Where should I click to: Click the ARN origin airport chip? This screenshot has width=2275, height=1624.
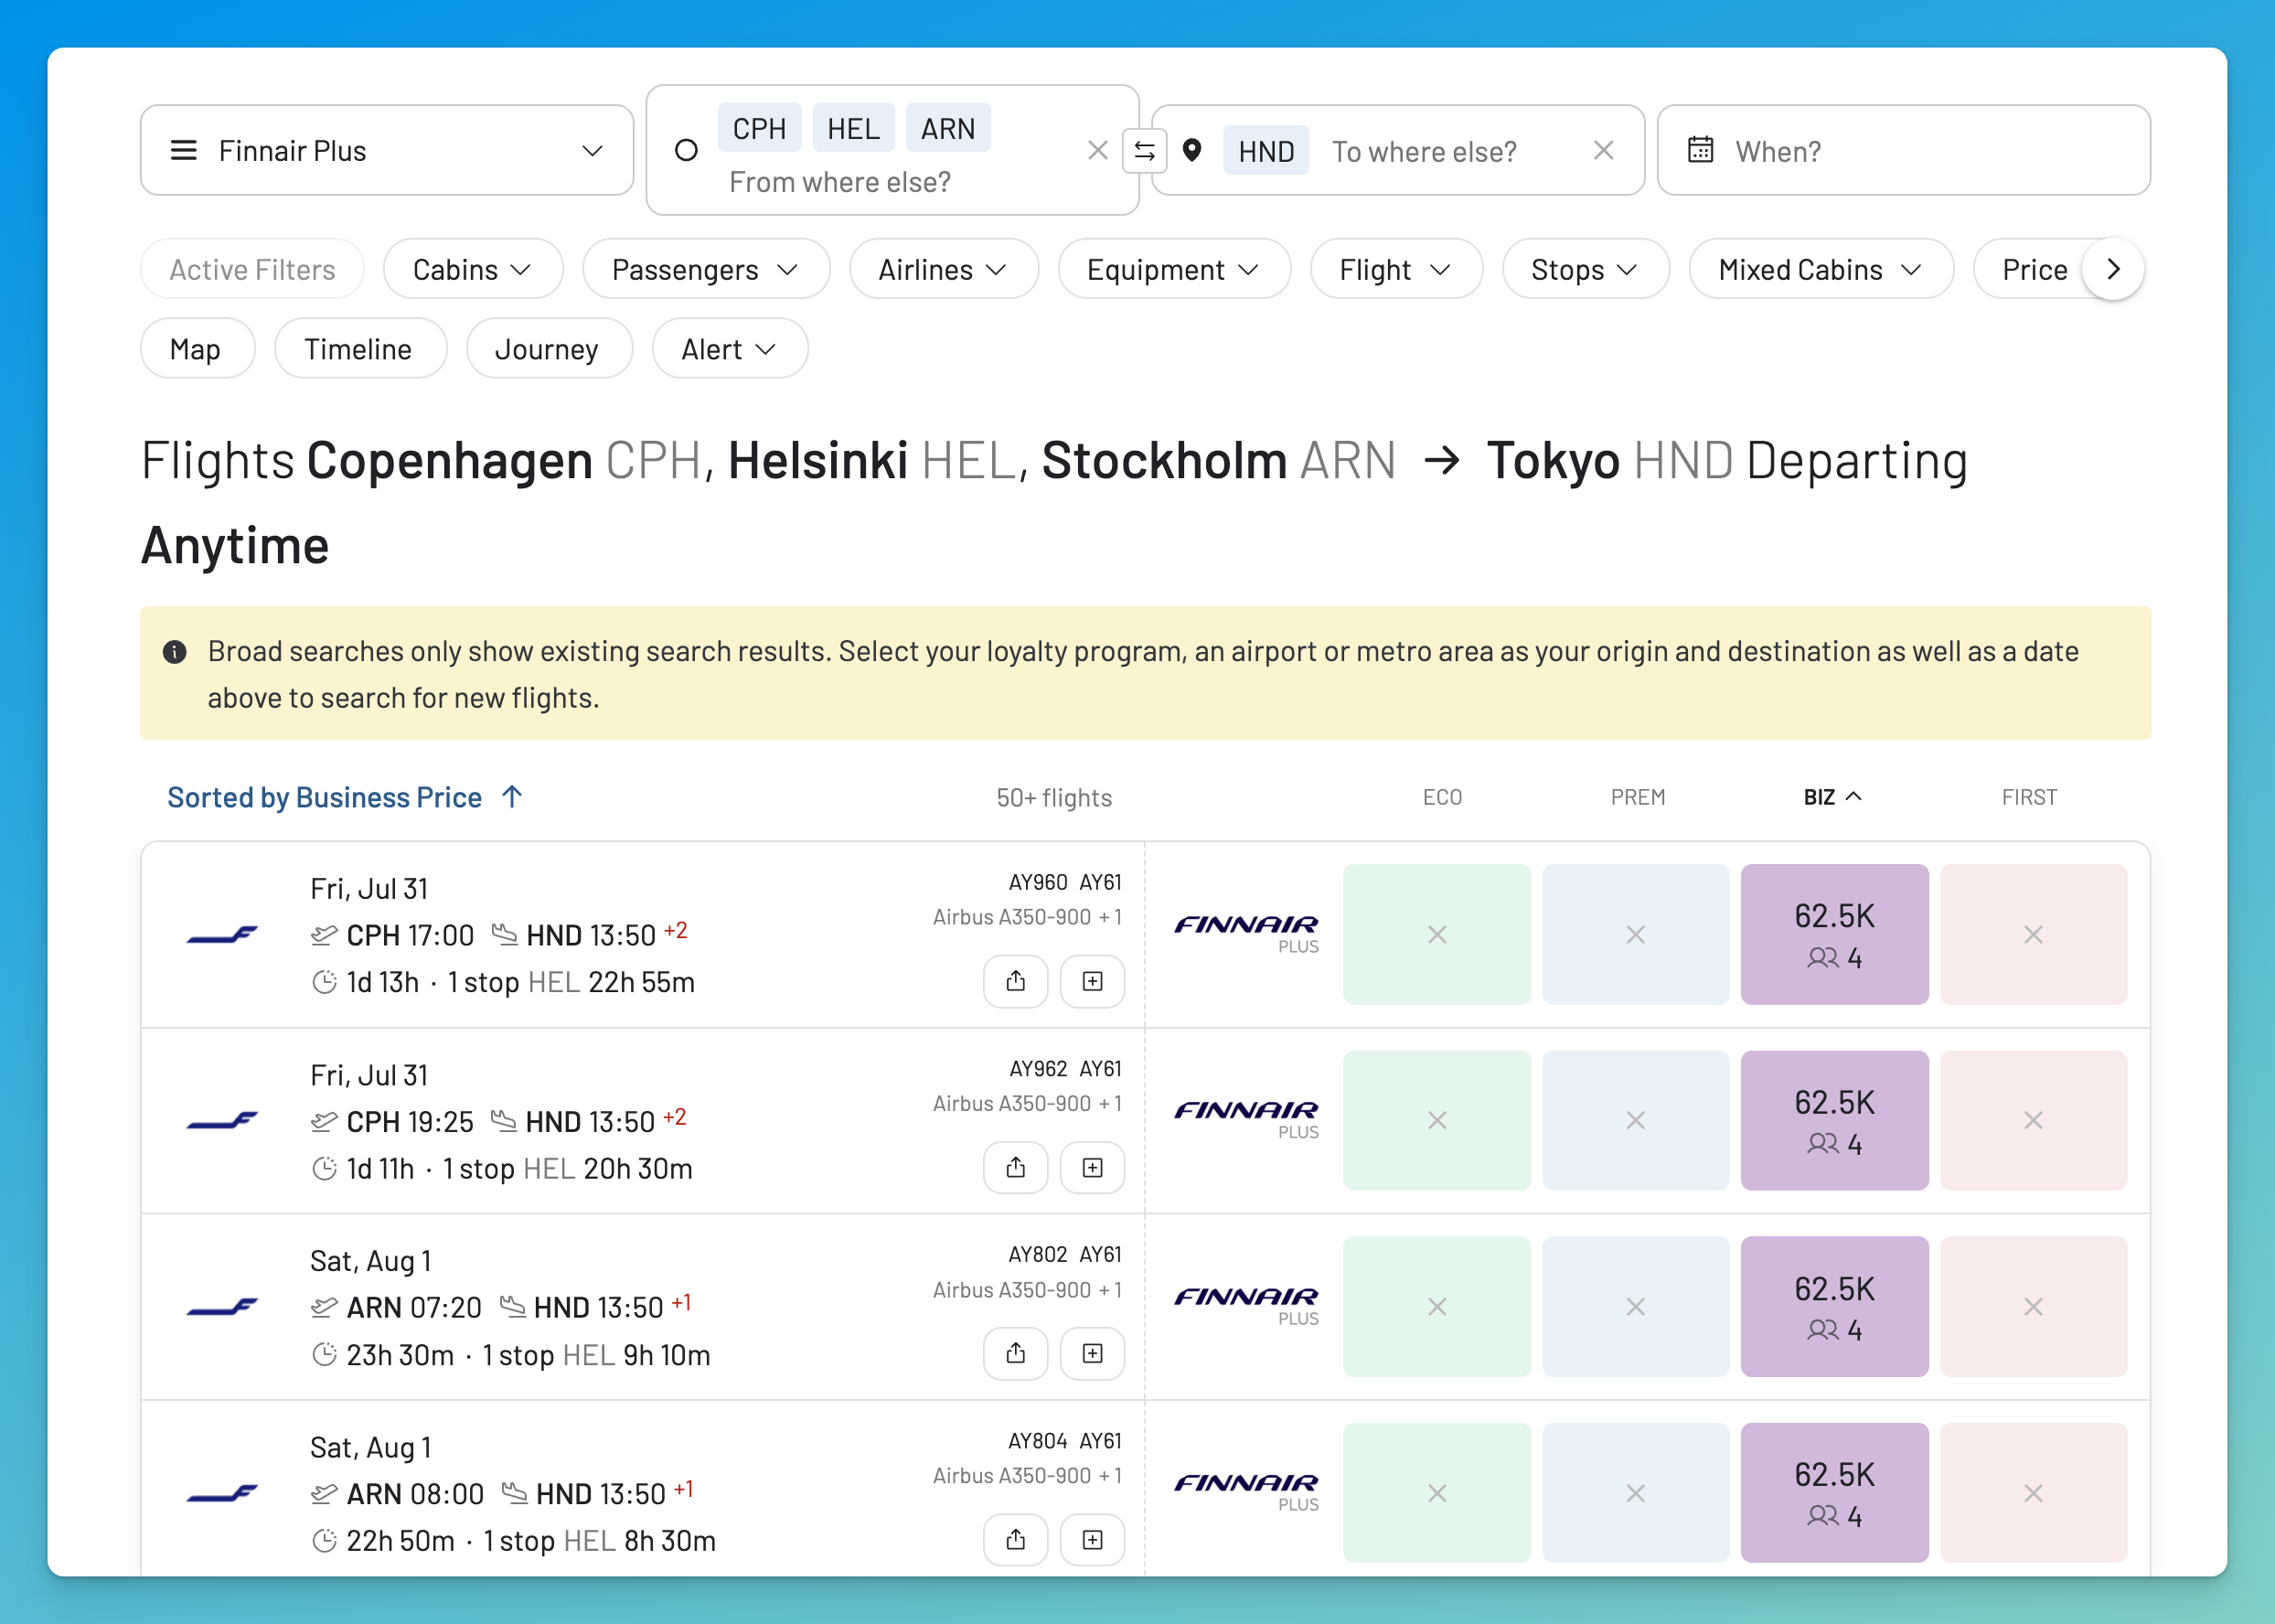(948, 128)
